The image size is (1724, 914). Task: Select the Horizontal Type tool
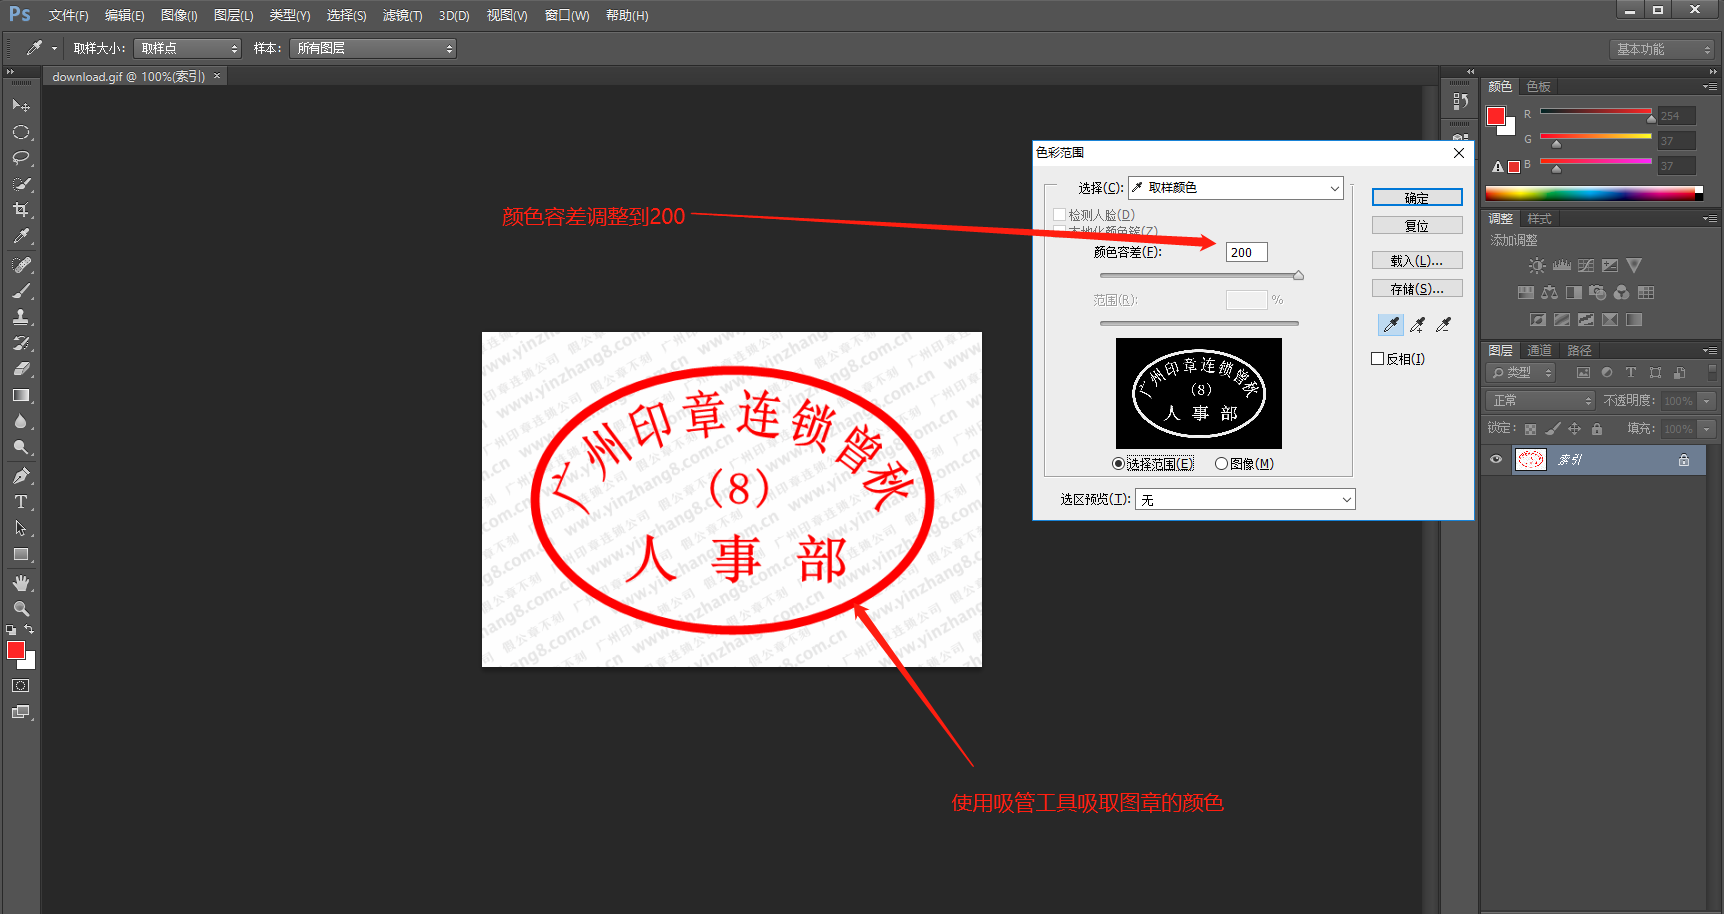[21, 502]
